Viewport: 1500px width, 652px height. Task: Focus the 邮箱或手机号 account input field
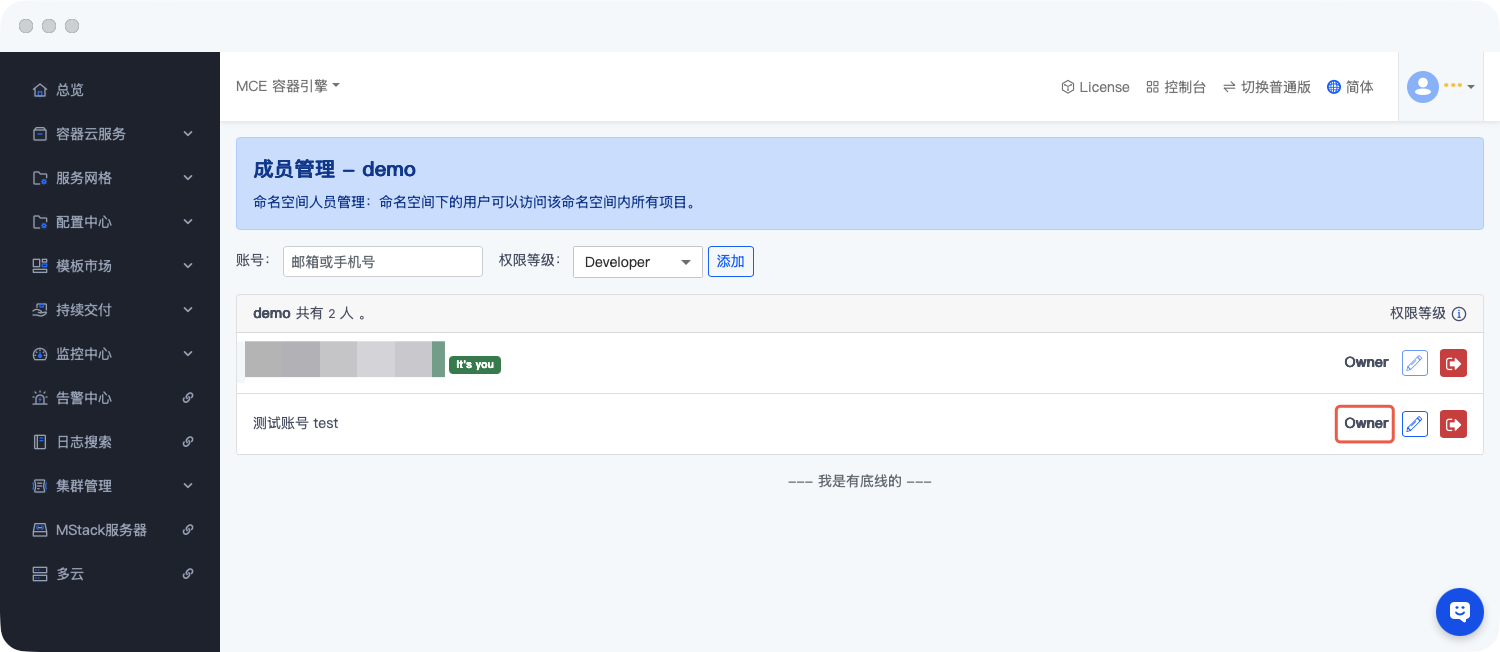tap(382, 262)
